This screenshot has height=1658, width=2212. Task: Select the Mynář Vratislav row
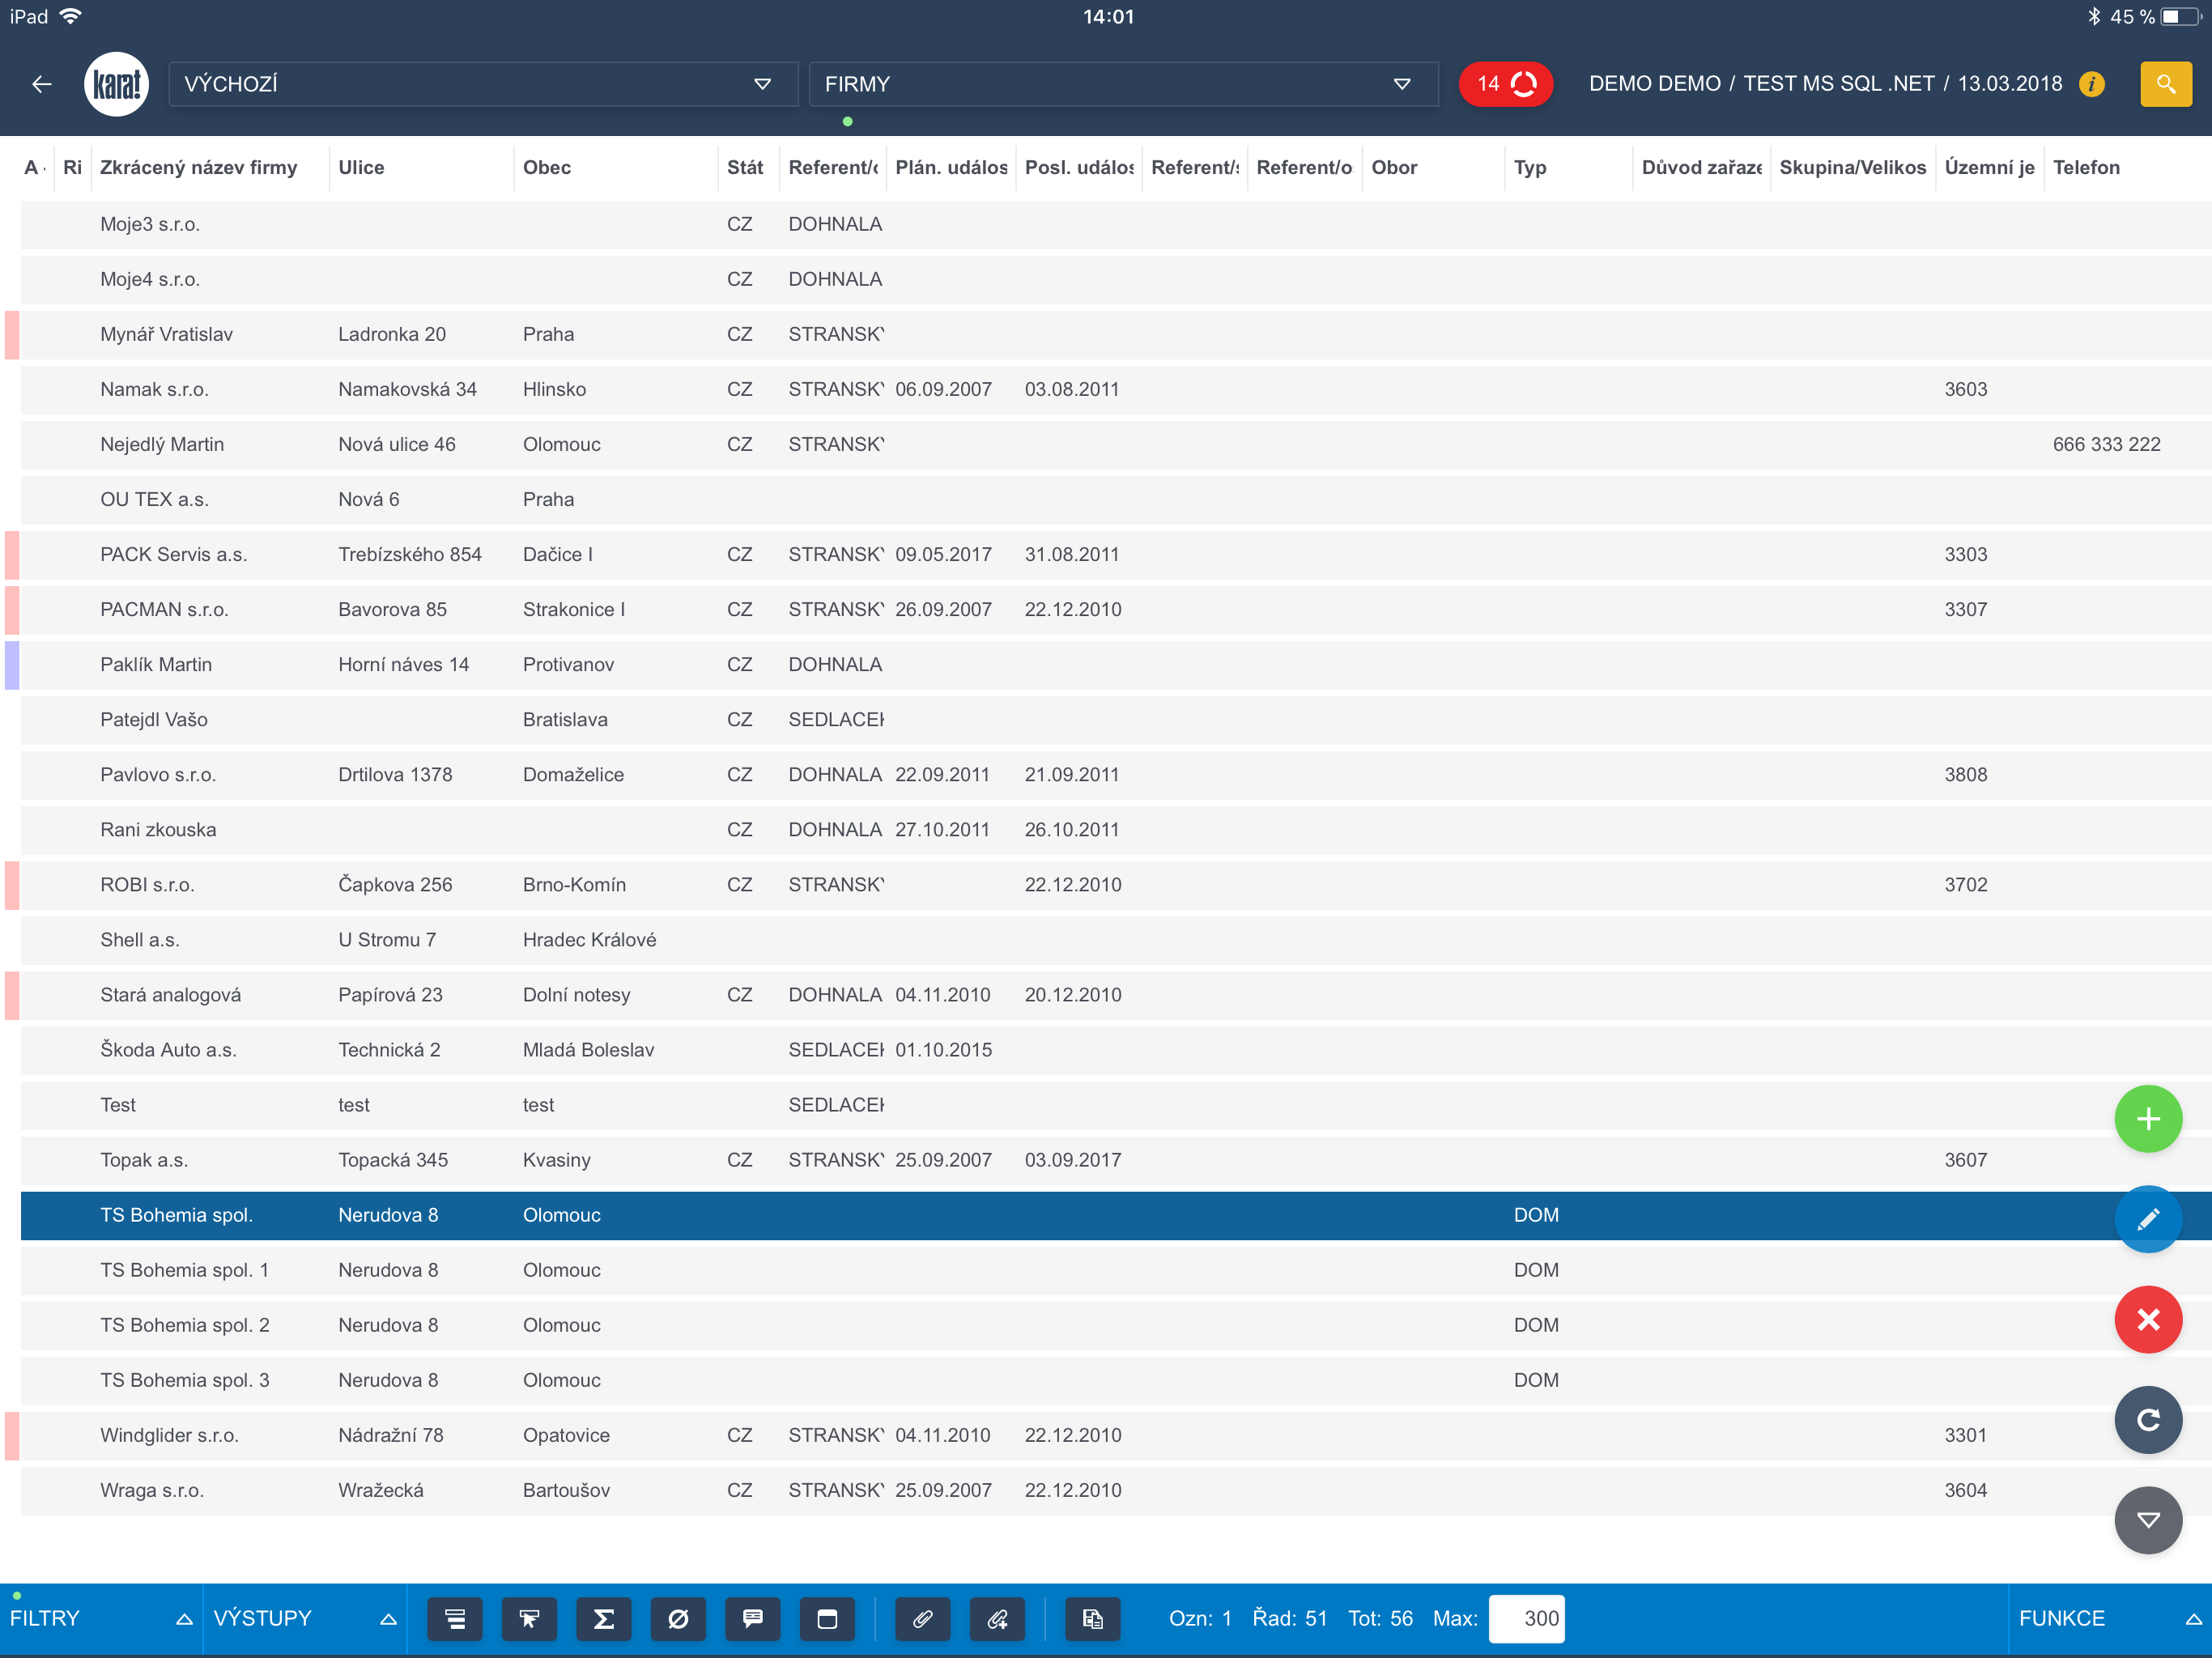[1116, 334]
